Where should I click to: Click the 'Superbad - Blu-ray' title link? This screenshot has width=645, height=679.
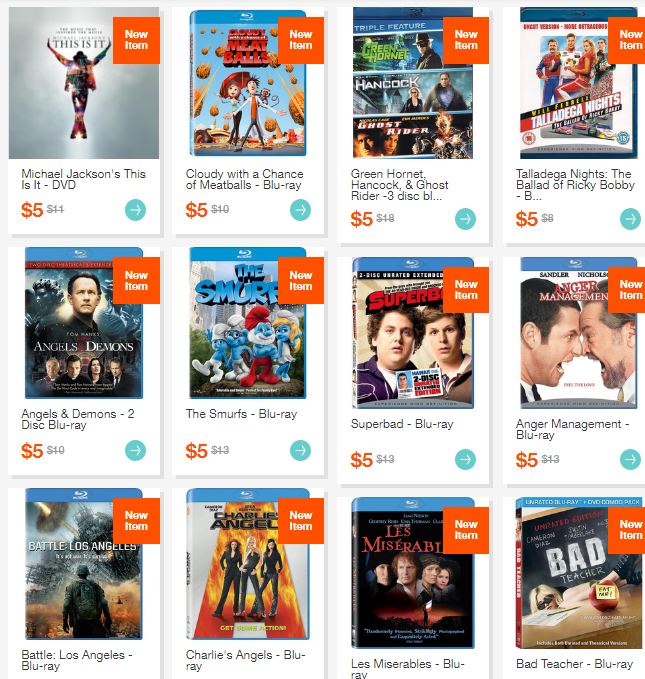point(402,424)
